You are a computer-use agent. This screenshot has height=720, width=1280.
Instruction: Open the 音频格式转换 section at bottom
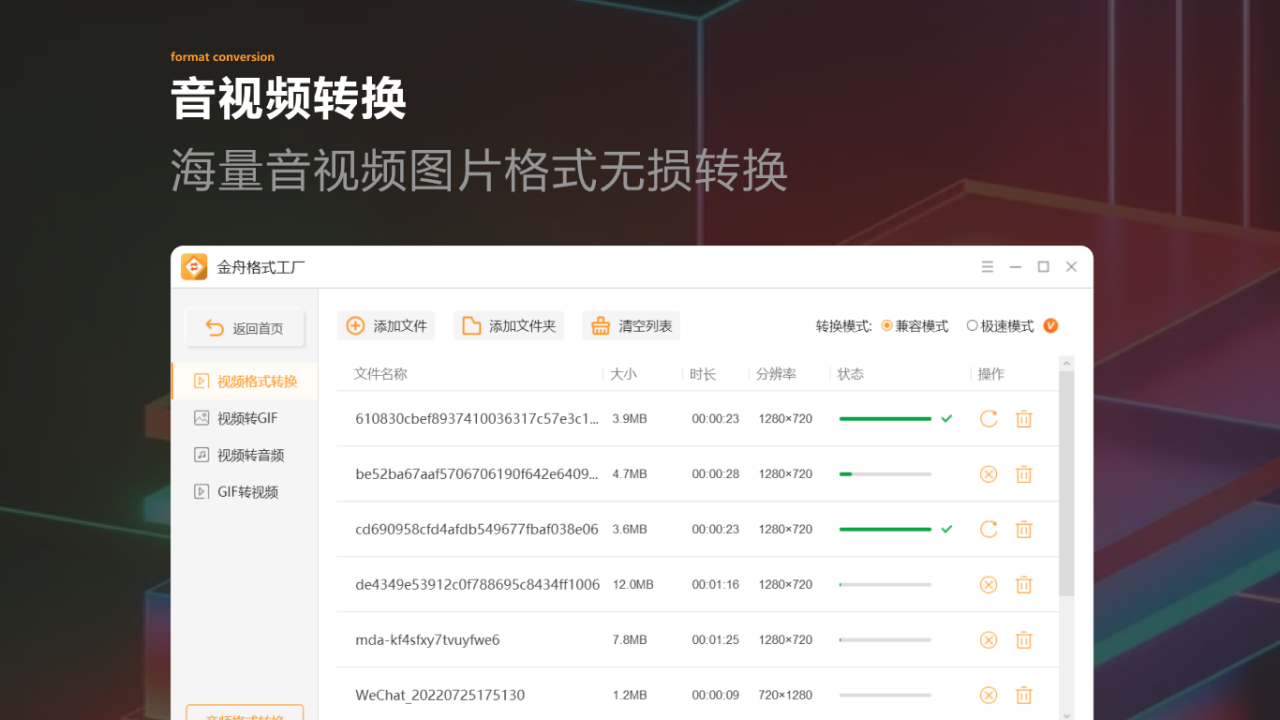(x=244, y=714)
